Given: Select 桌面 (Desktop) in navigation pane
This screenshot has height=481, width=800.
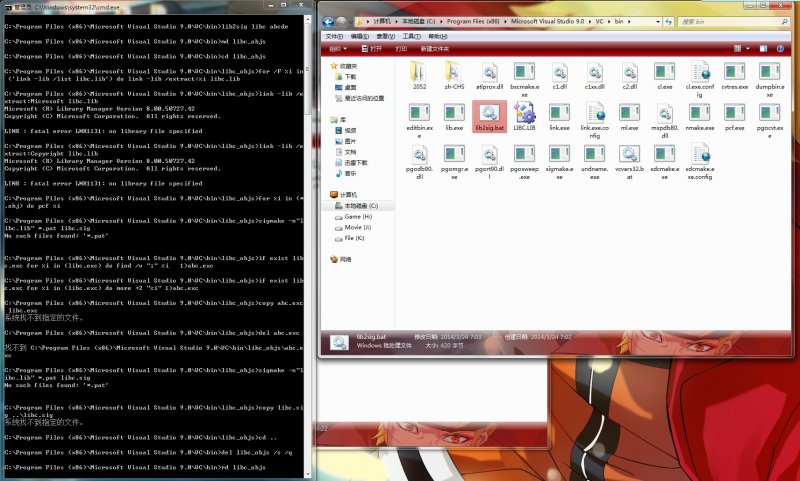Looking at the screenshot, I should coord(345,87).
